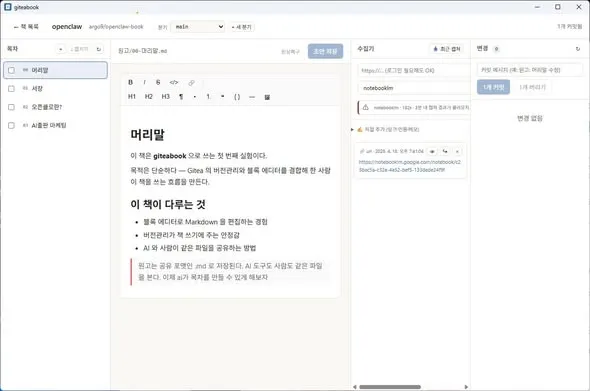Open the notebooklm.google.com notebook link
This screenshot has height=391, width=590.
pyautogui.click(x=410, y=166)
